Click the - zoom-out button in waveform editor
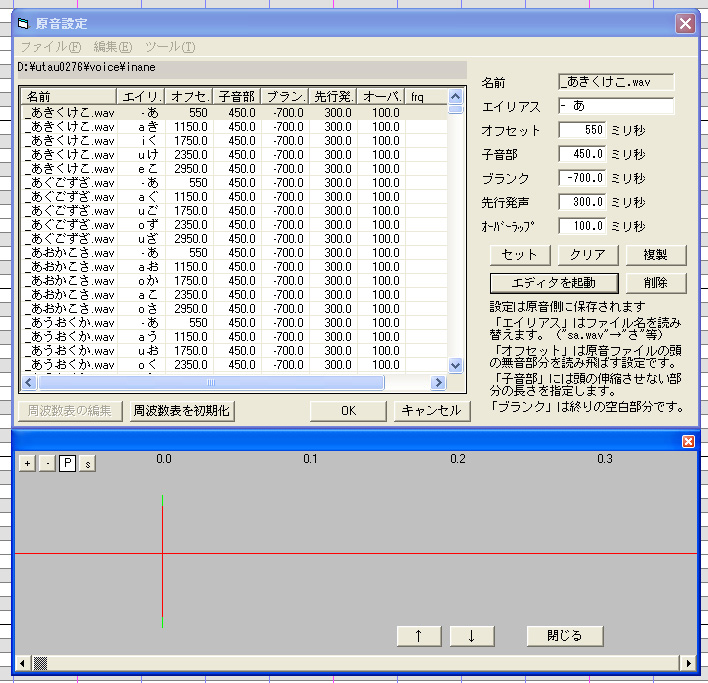This screenshot has width=708, height=683. point(47,464)
